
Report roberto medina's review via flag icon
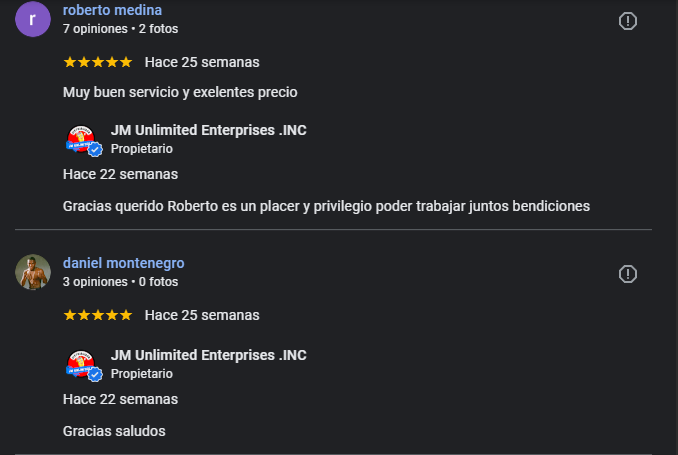click(628, 21)
